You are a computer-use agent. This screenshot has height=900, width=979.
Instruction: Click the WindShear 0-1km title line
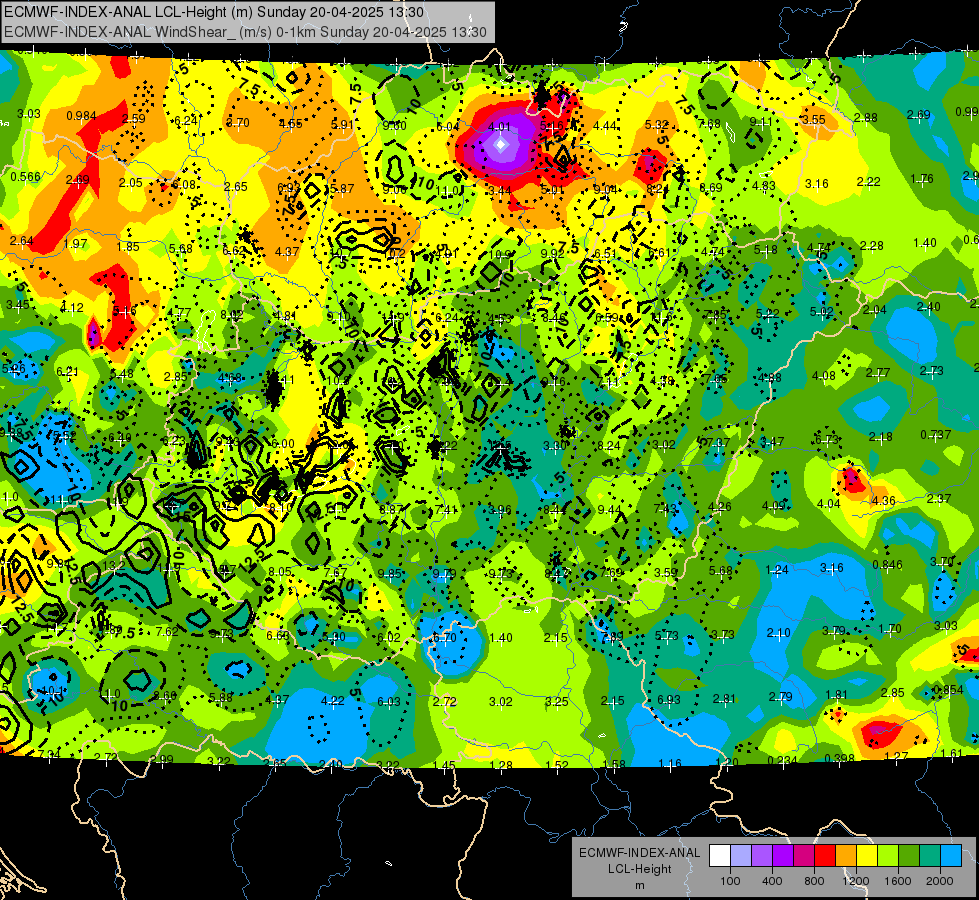point(245,32)
